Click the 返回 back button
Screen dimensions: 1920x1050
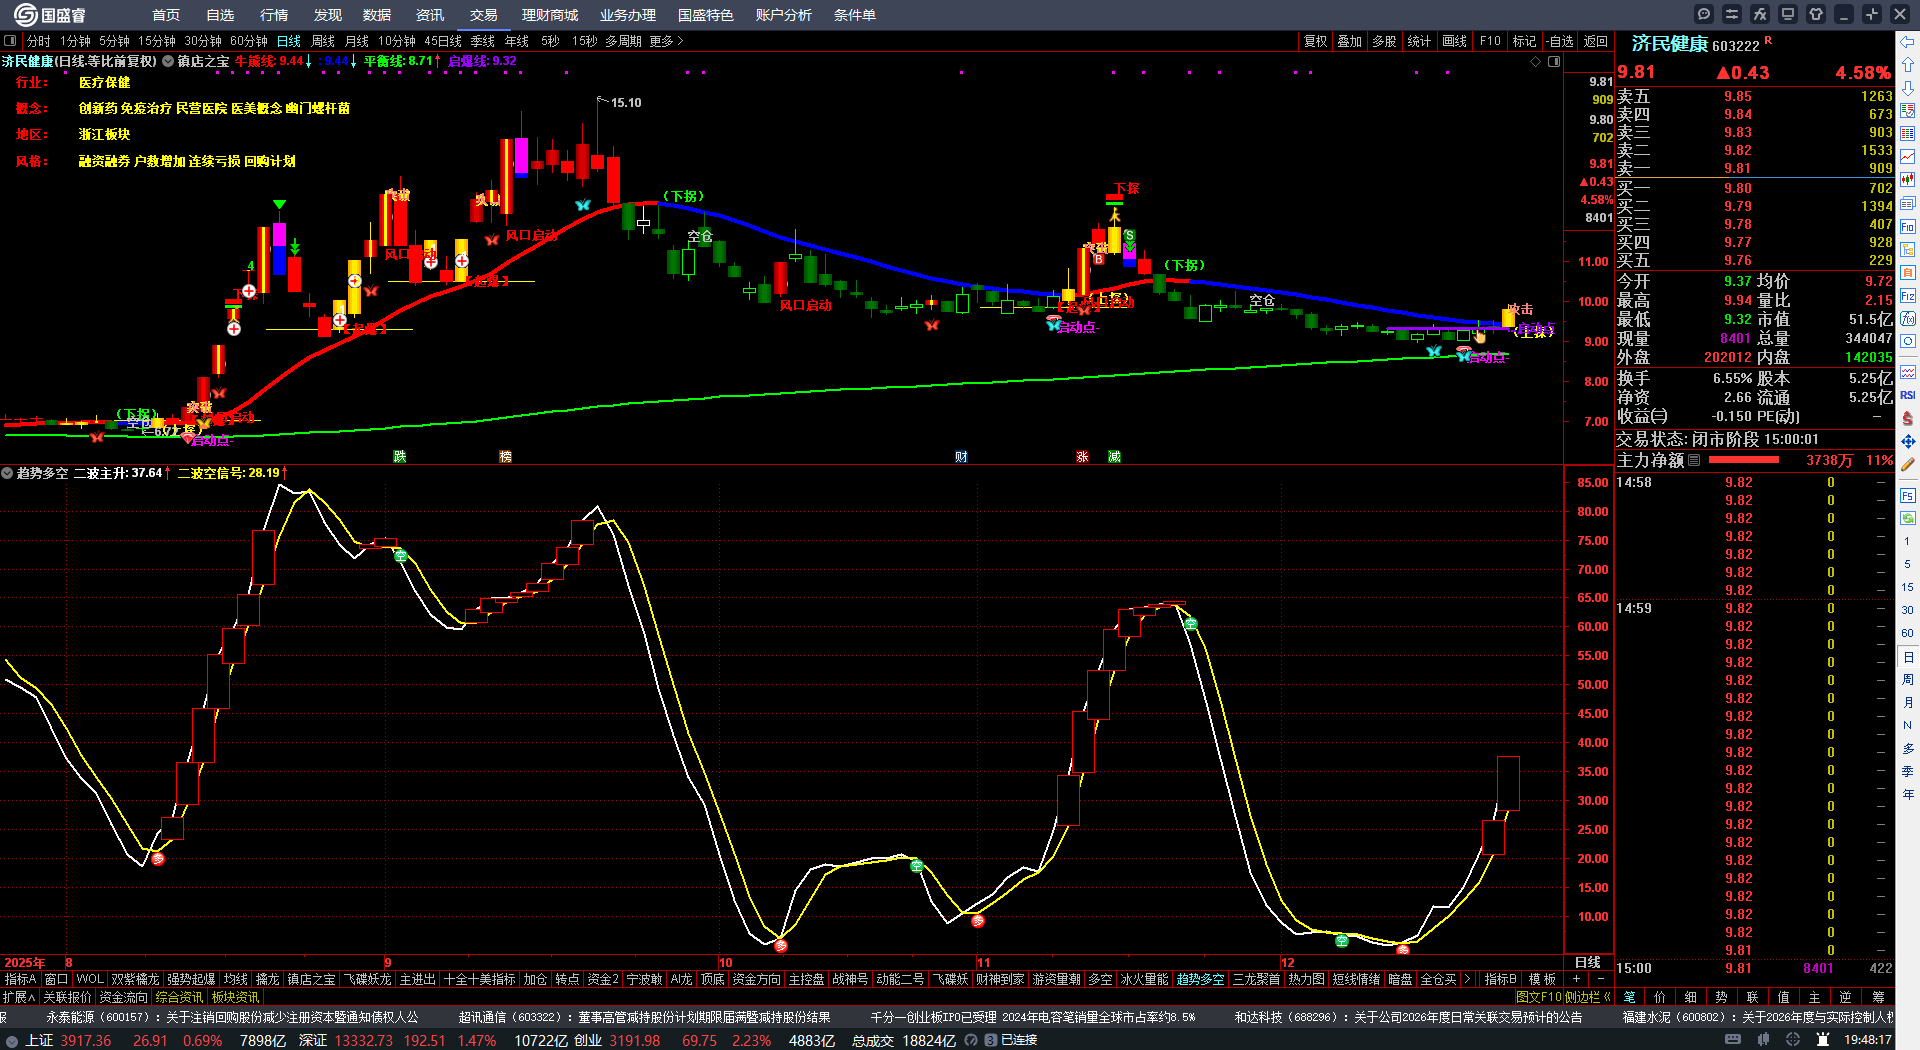pyautogui.click(x=1596, y=41)
